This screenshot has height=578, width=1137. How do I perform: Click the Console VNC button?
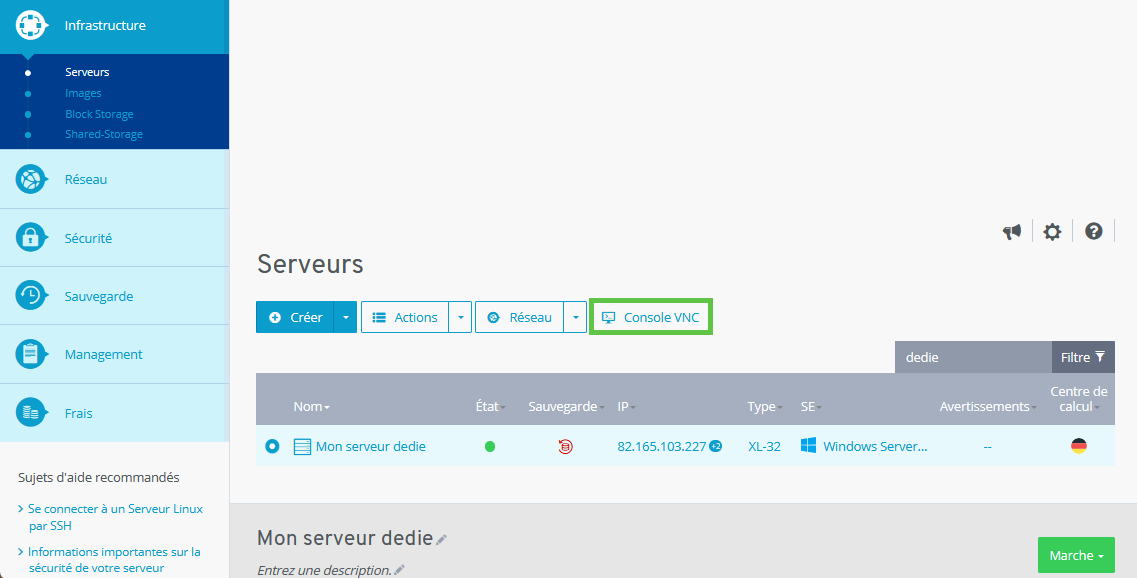[x=651, y=317]
